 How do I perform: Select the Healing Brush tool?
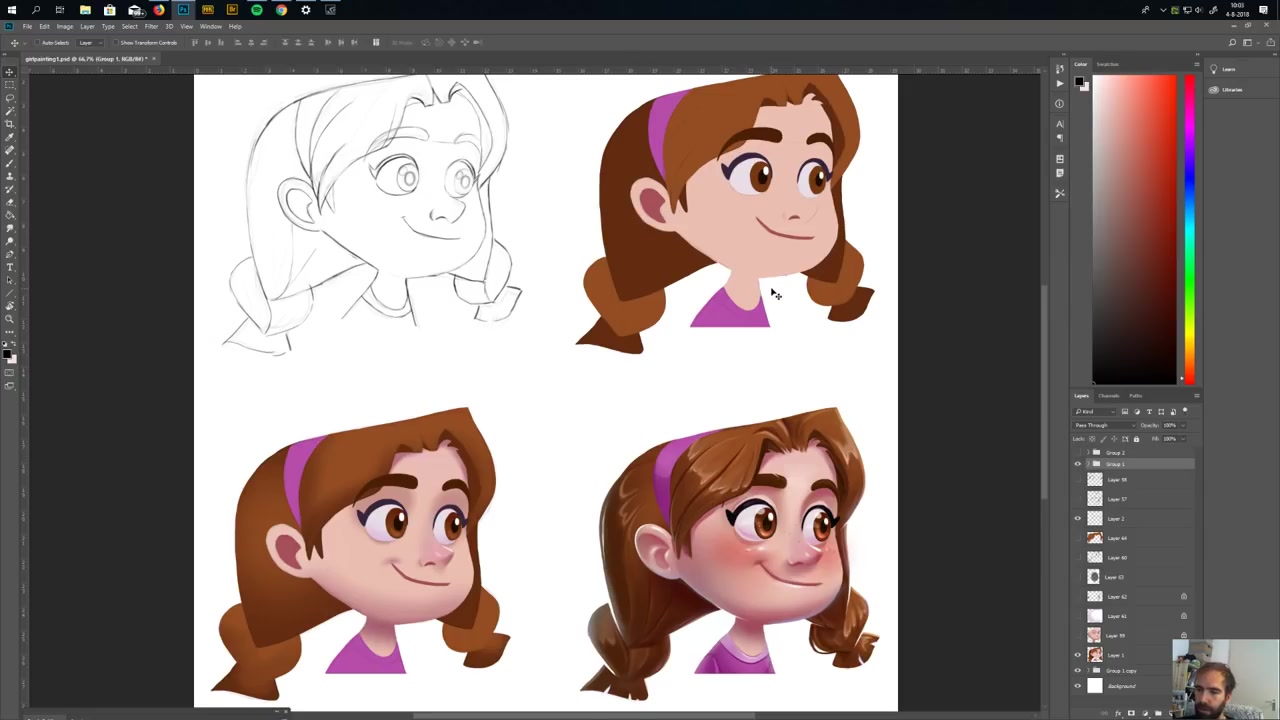tap(9, 150)
